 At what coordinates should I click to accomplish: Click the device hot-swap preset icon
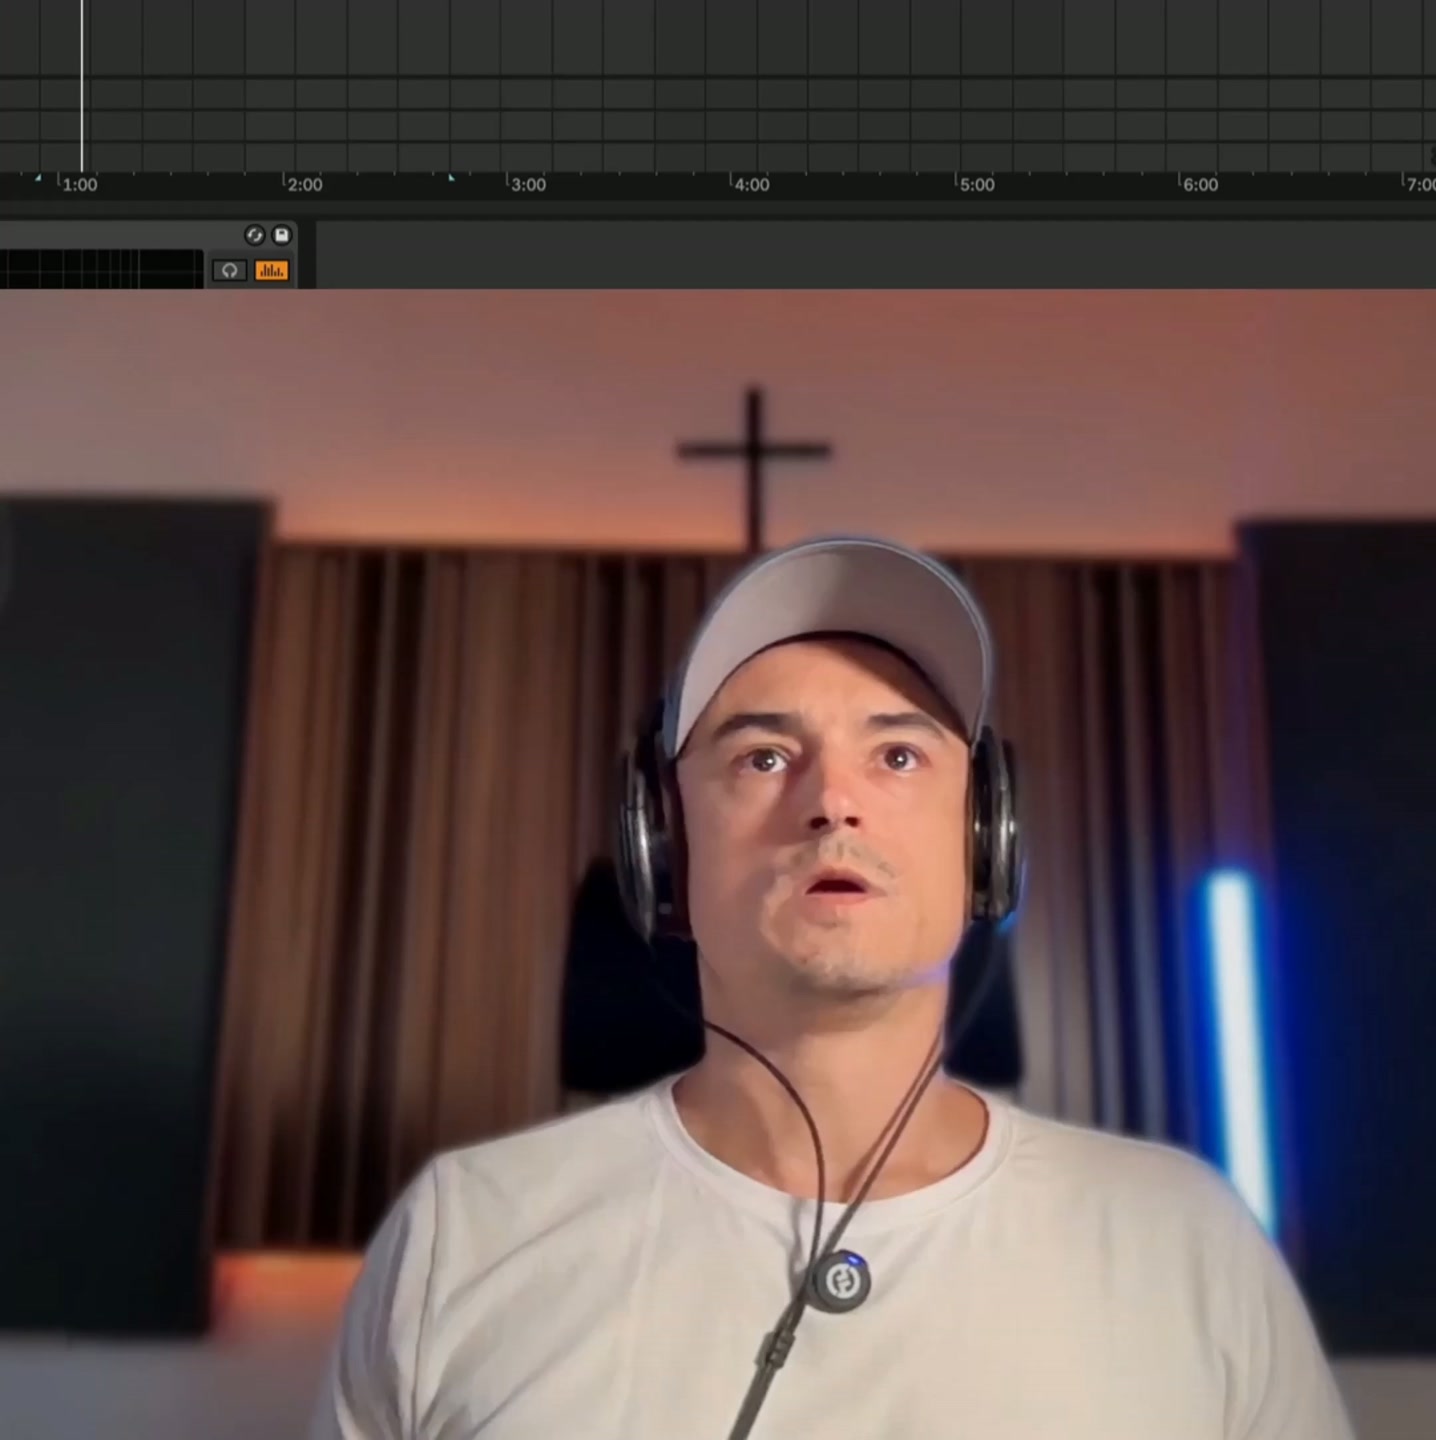pos(254,235)
